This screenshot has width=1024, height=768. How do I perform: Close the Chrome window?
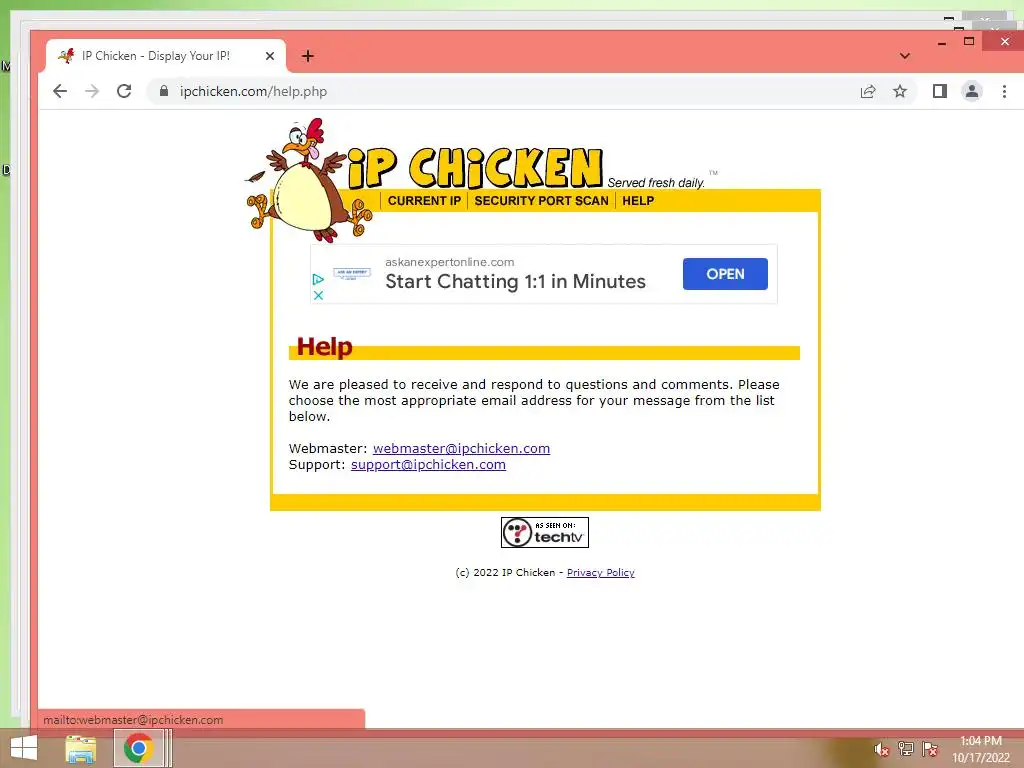coord(1004,42)
